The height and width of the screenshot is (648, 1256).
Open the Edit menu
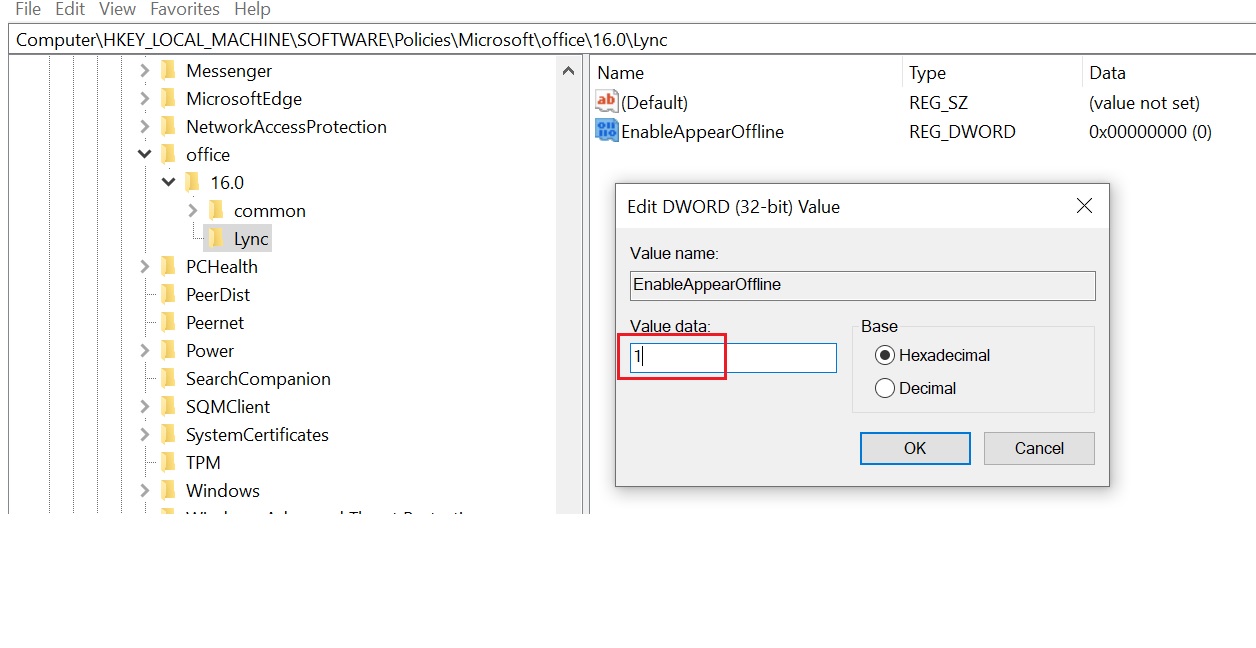point(70,9)
